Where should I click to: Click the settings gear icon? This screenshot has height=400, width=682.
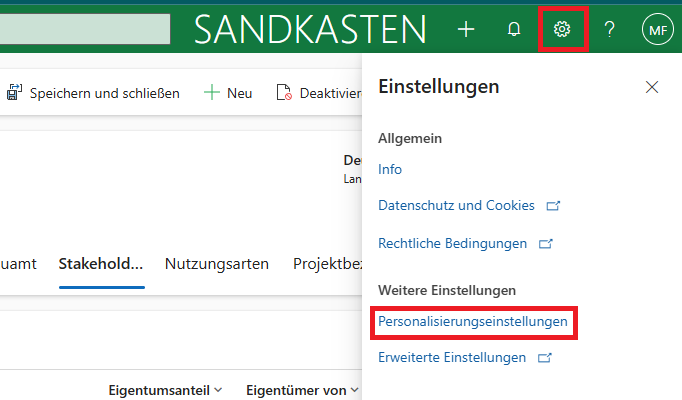click(562, 30)
